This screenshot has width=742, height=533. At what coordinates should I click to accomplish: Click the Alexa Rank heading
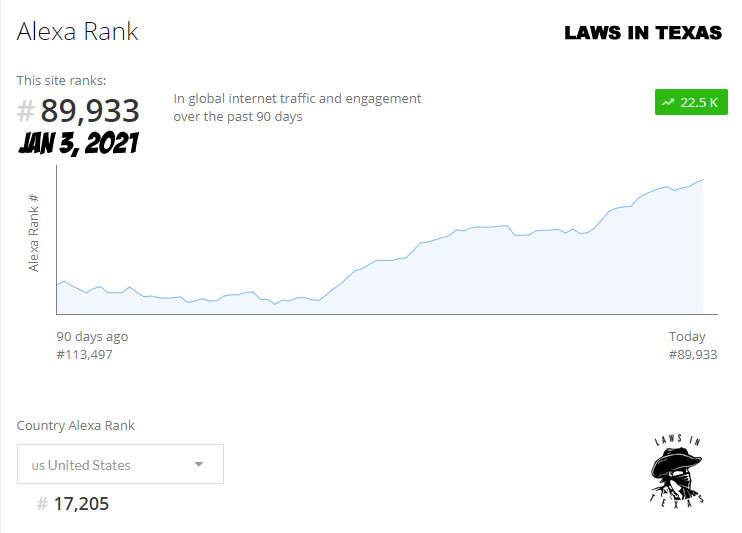tap(77, 32)
